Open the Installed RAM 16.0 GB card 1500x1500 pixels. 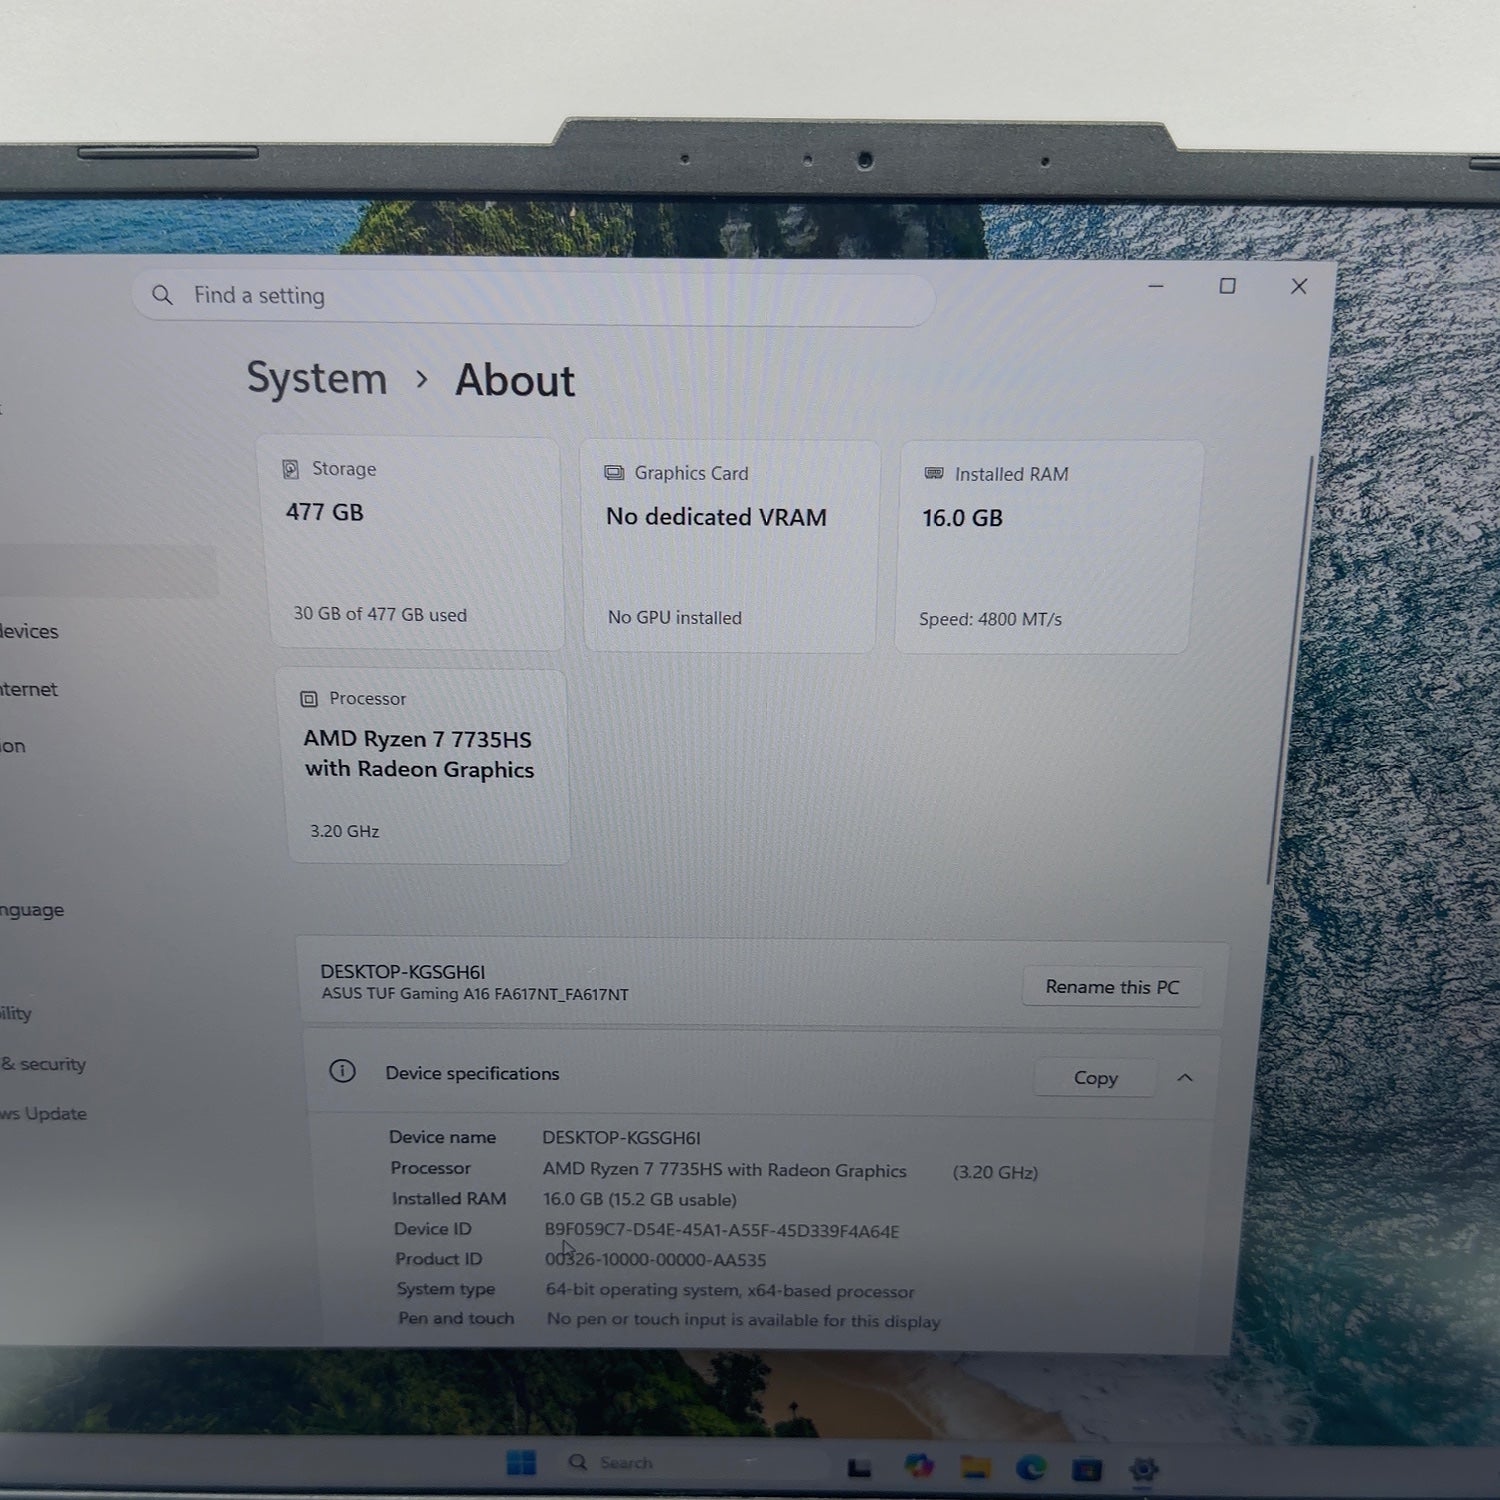point(1047,548)
